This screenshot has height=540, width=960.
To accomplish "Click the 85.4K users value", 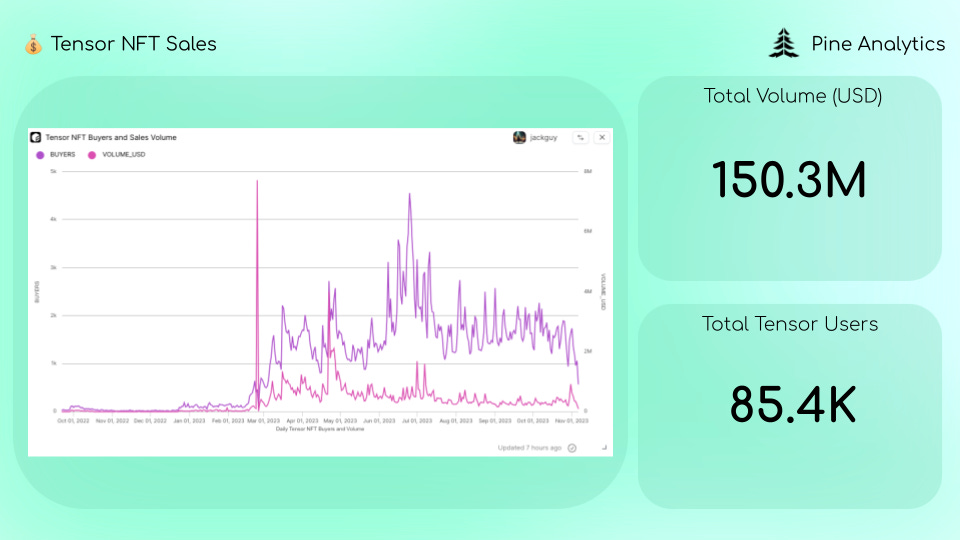I will (x=792, y=405).
